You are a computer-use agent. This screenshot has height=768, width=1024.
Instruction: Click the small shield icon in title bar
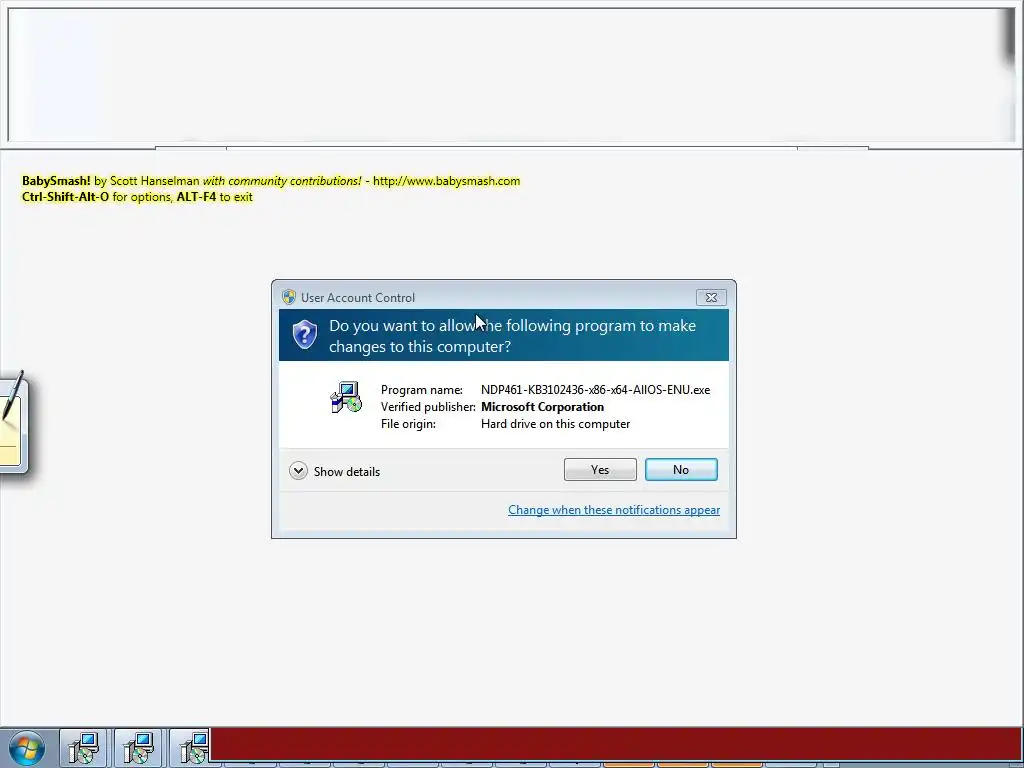click(289, 297)
